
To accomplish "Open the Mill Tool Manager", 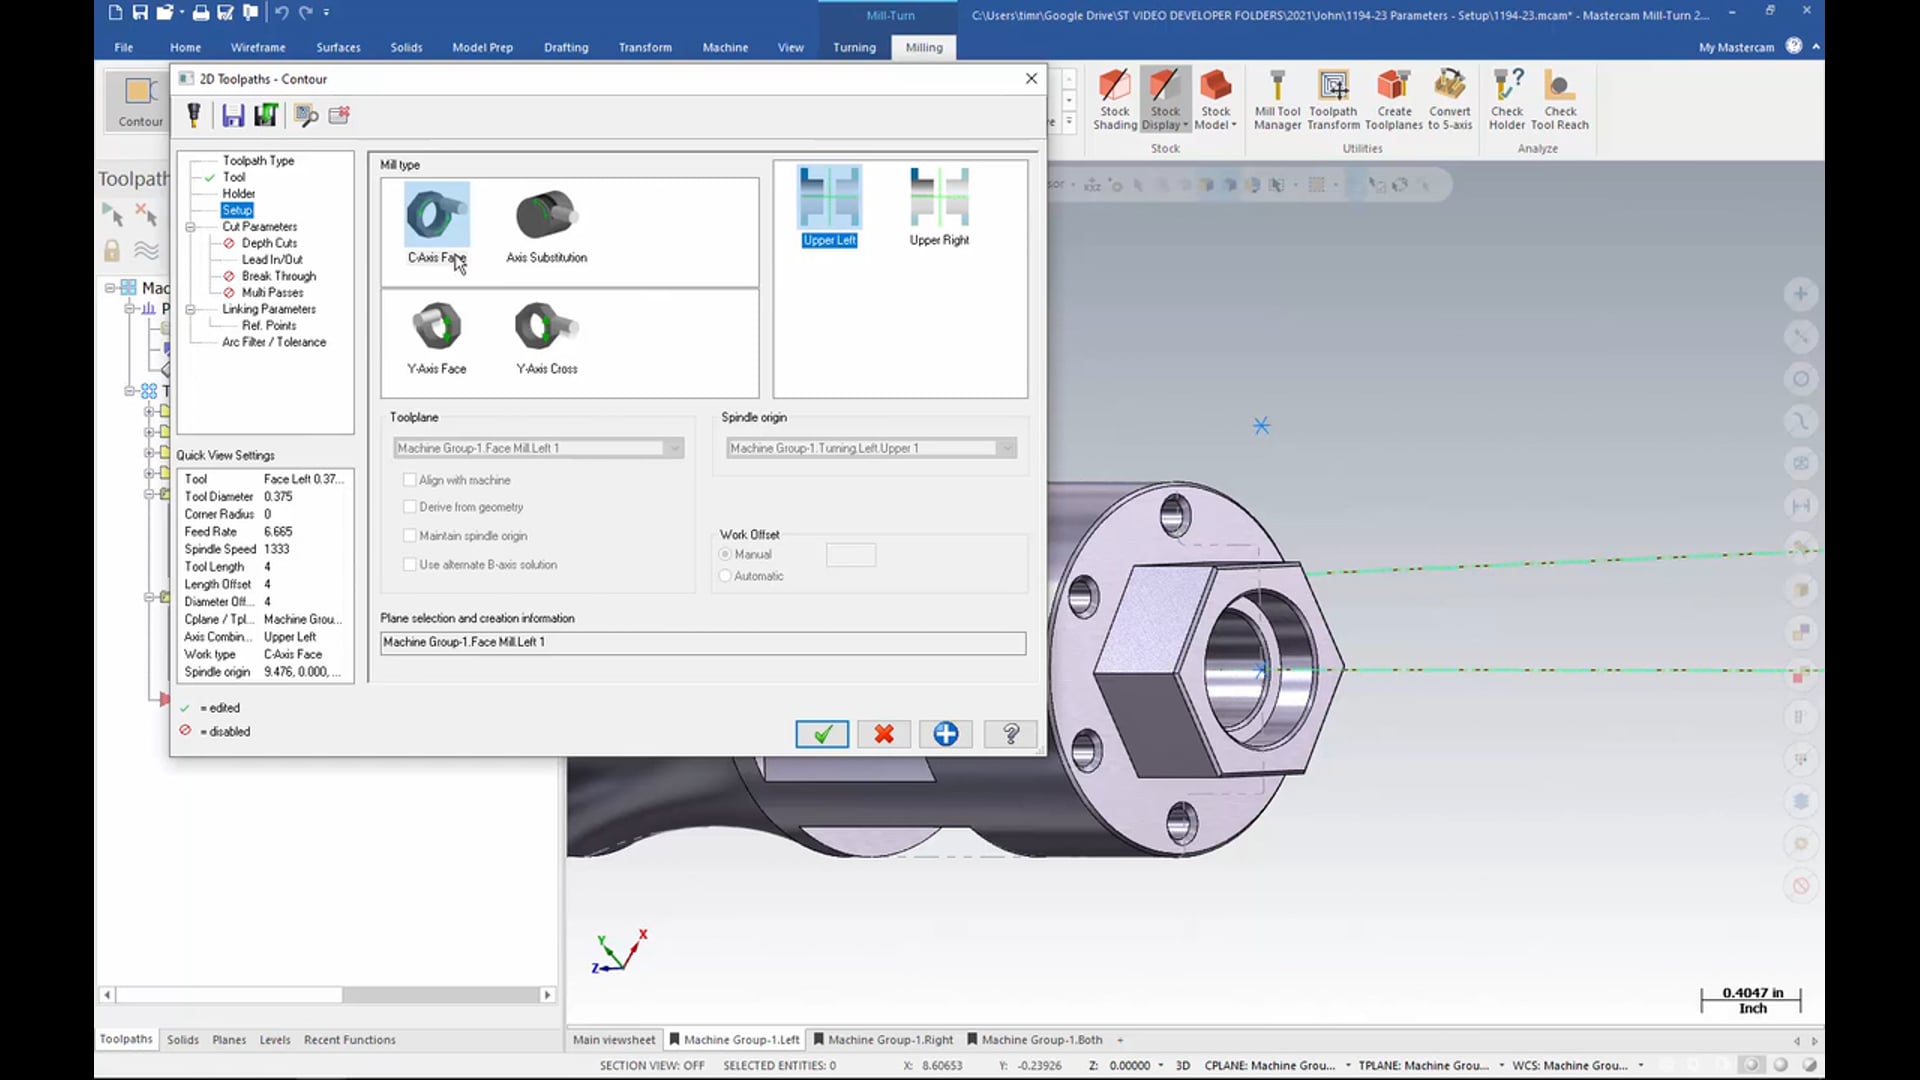I will coord(1277,100).
